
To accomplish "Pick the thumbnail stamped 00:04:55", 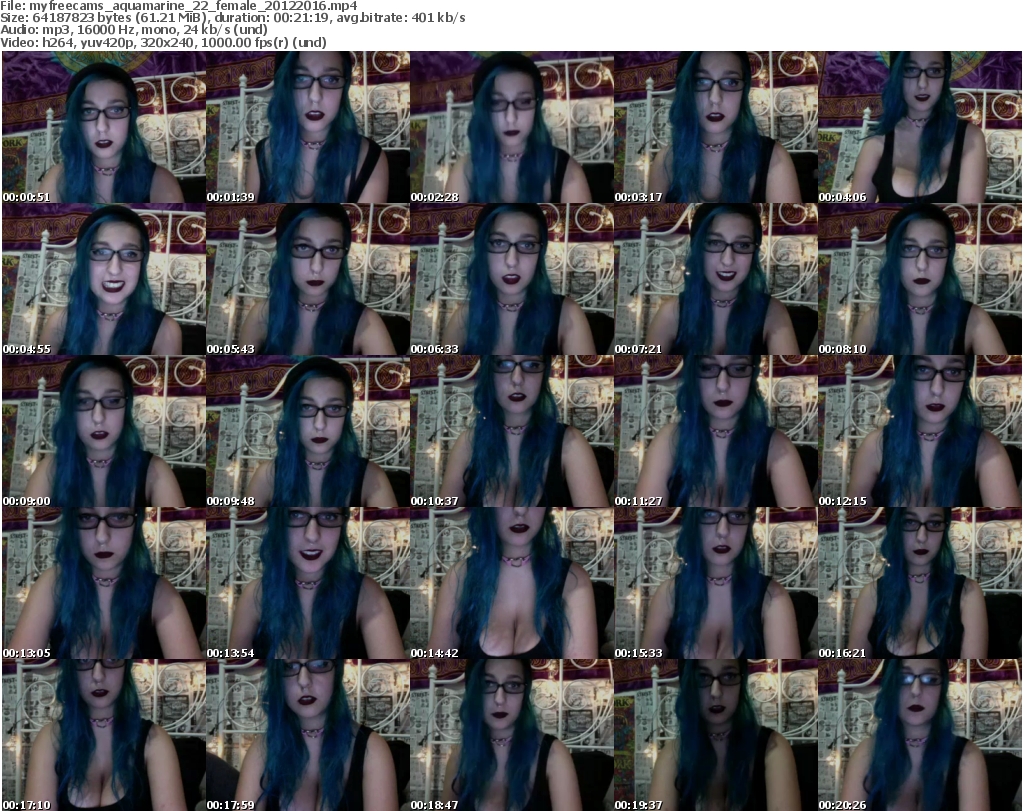I will (x=104, y=279).
